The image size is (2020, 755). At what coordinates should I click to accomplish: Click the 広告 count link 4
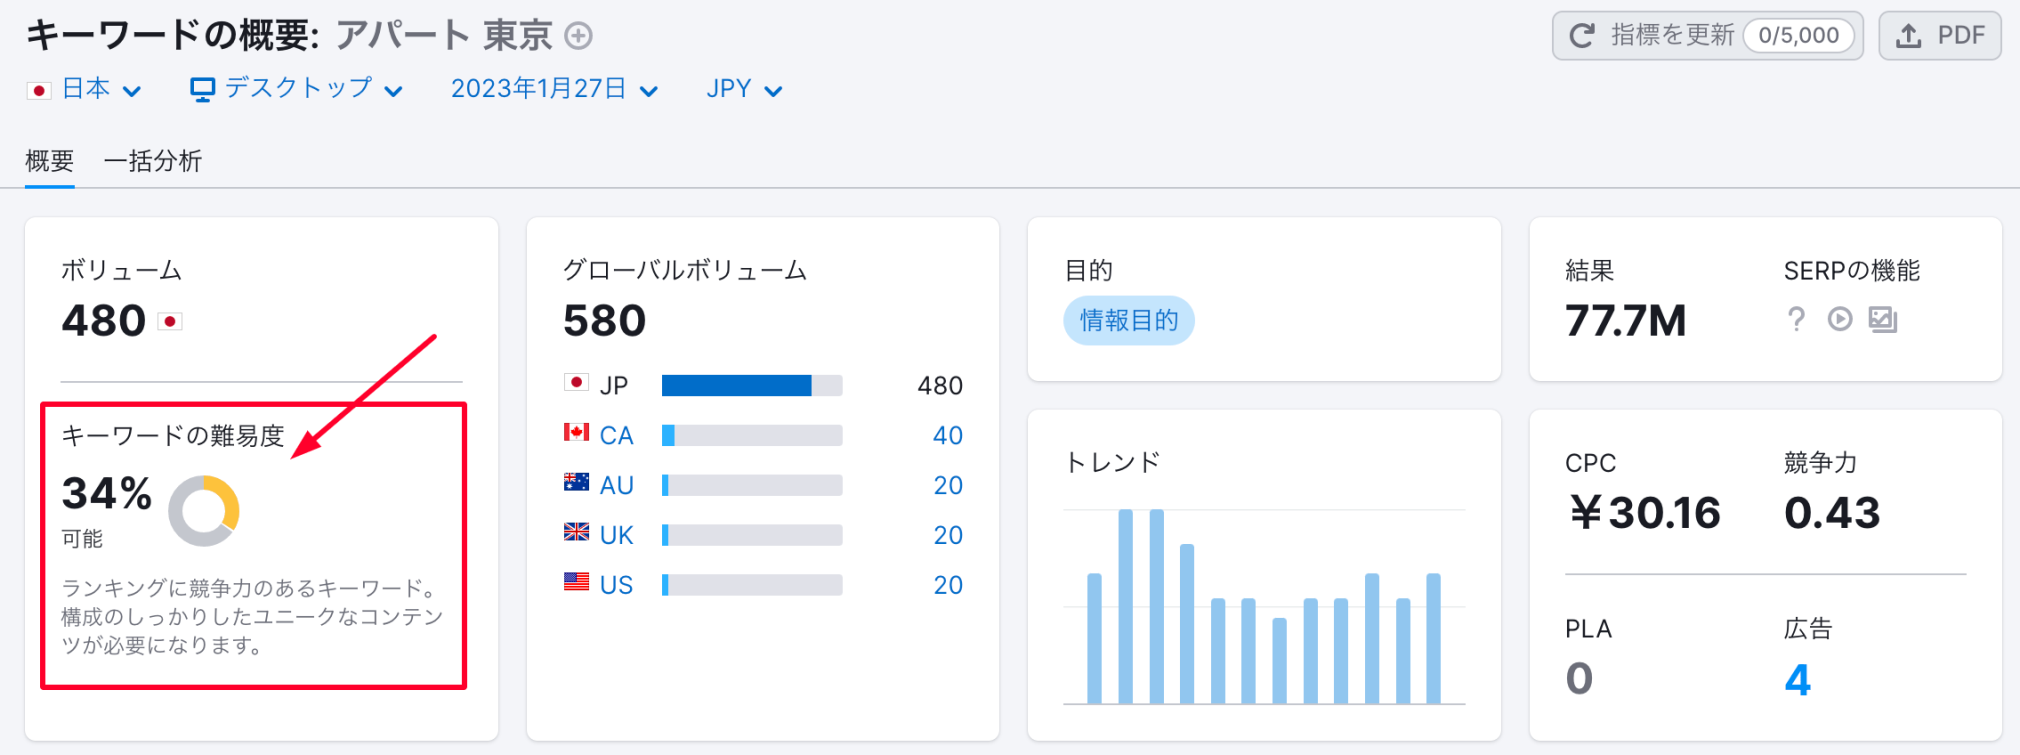pos(1797,680)
